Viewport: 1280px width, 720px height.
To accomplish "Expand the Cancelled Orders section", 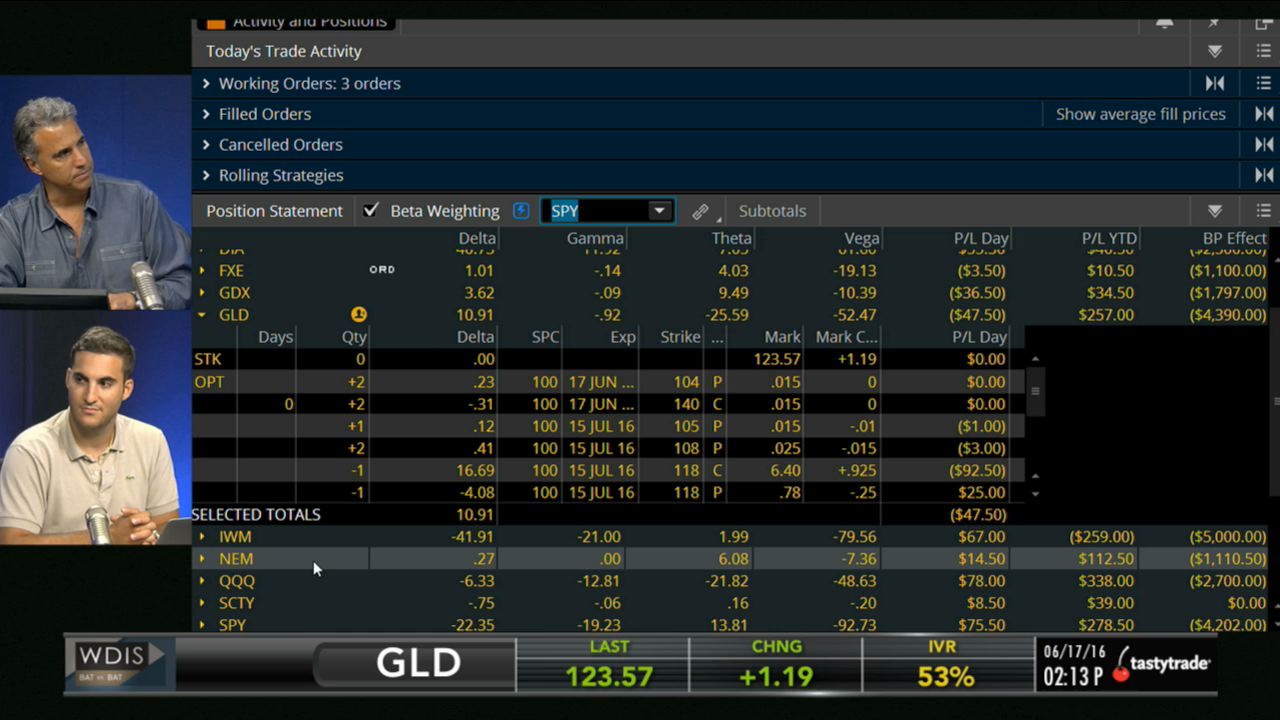I will 206,145.
